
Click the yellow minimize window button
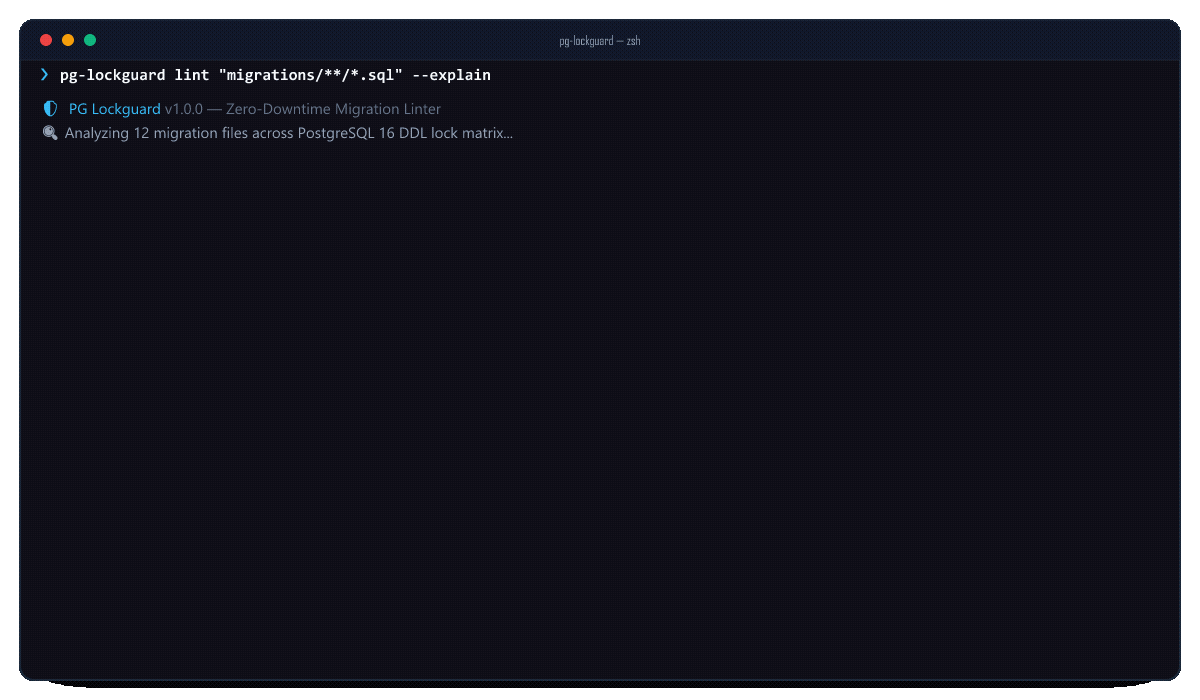pyautogui.click(x=68, y=40)
